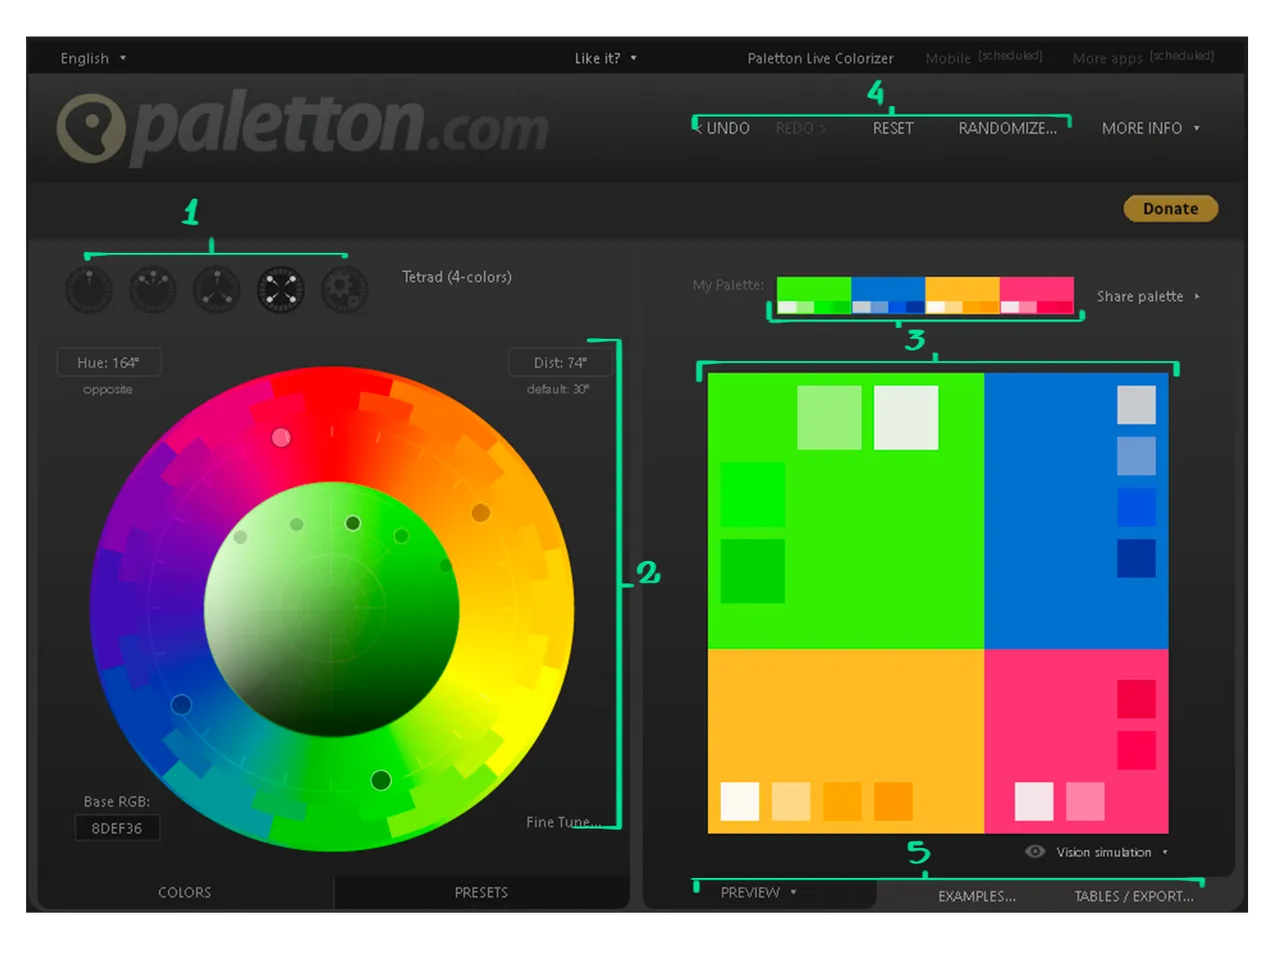Click the opposite link under Hue

[108, 389]
